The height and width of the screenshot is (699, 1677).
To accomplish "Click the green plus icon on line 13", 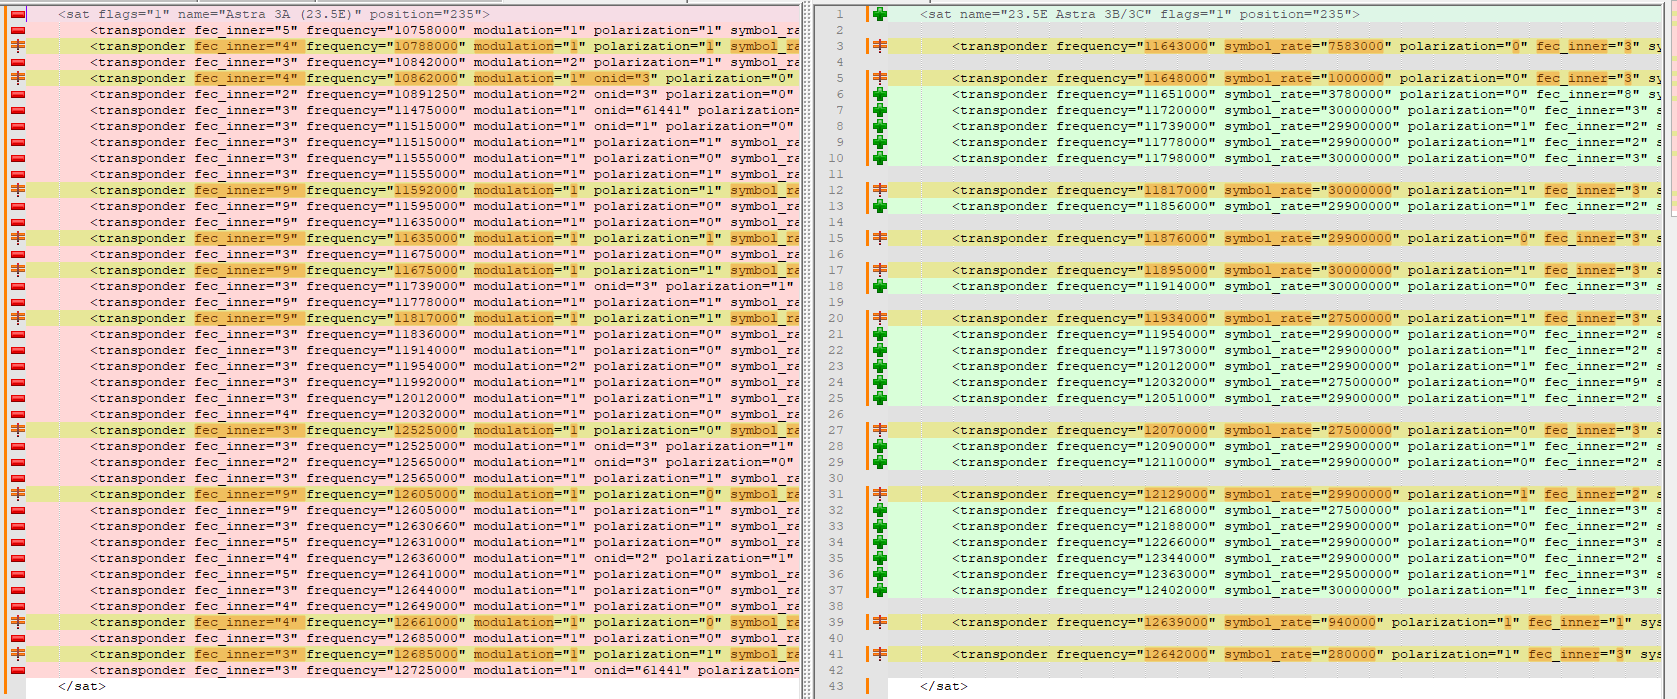I will 880,206.
